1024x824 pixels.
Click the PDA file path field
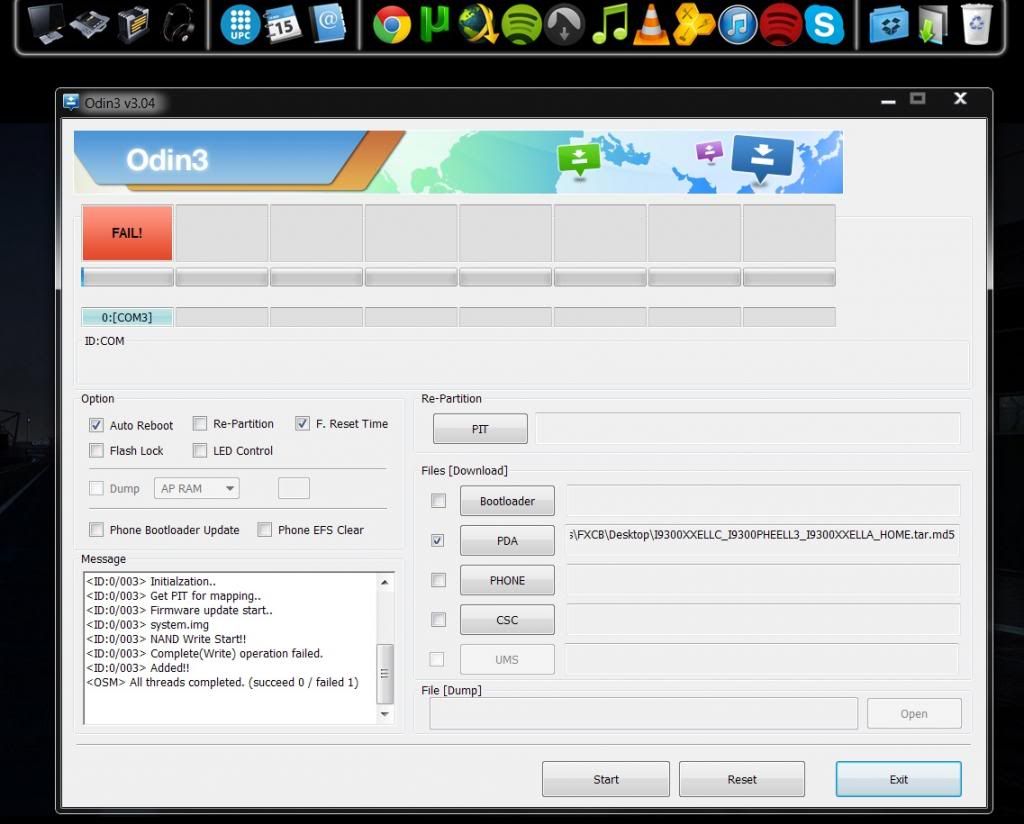(762, 535)
